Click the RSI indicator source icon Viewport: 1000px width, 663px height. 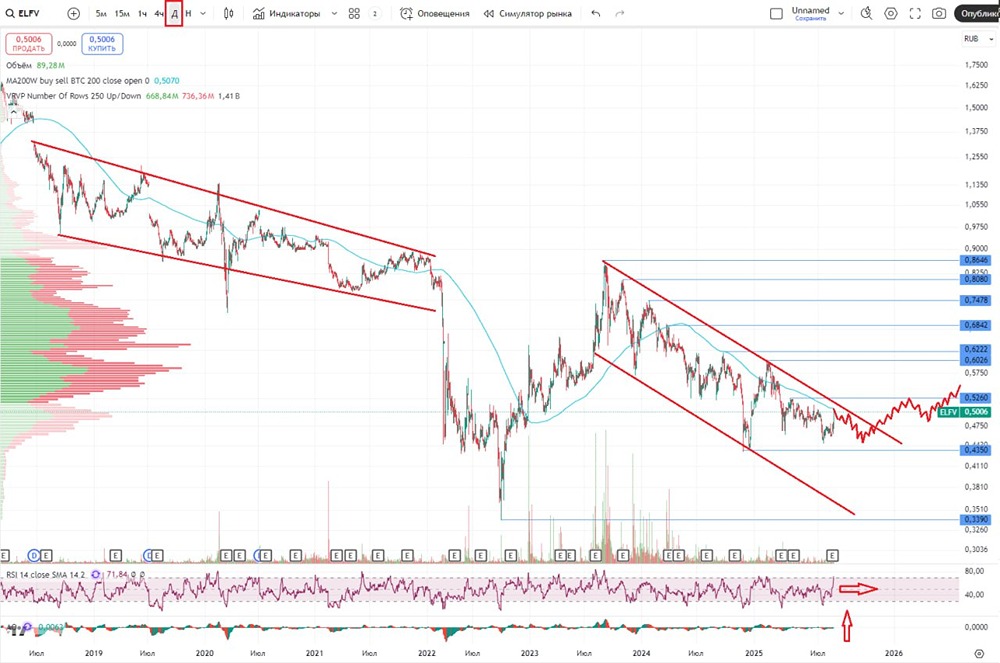tap(96, 574)
